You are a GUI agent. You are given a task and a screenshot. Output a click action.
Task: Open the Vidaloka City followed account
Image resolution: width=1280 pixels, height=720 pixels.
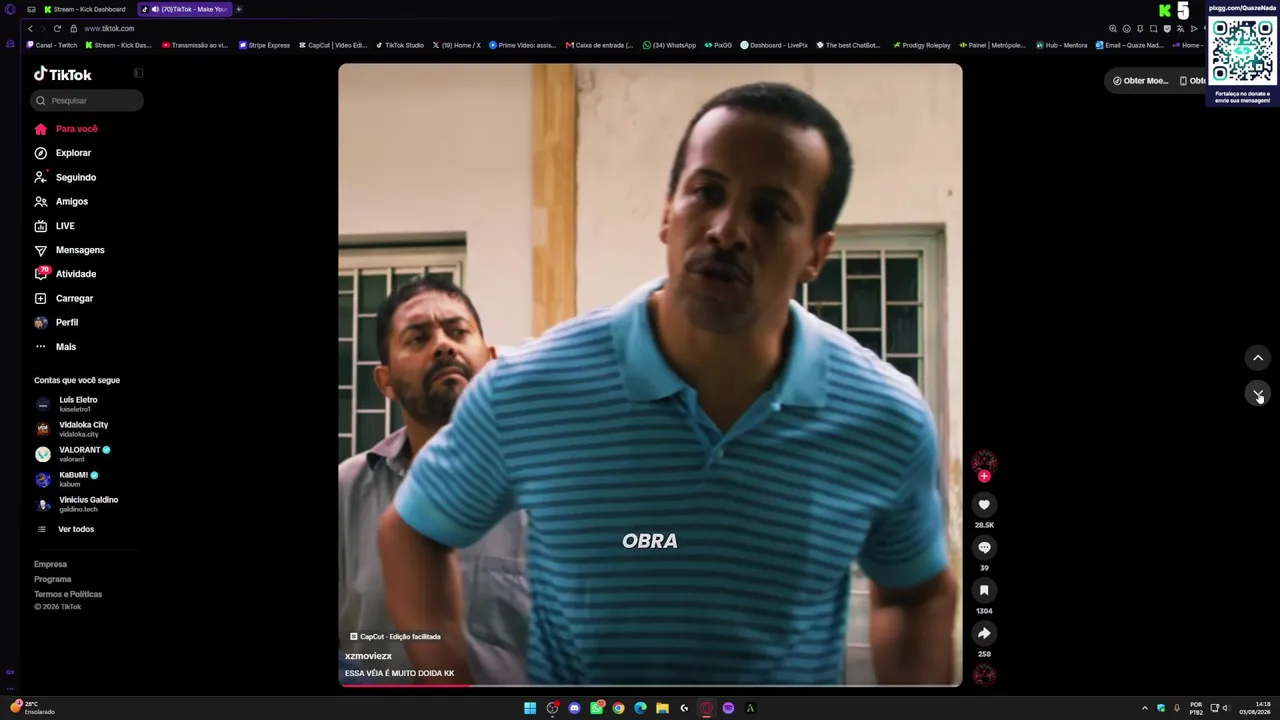tap(71, 429)
